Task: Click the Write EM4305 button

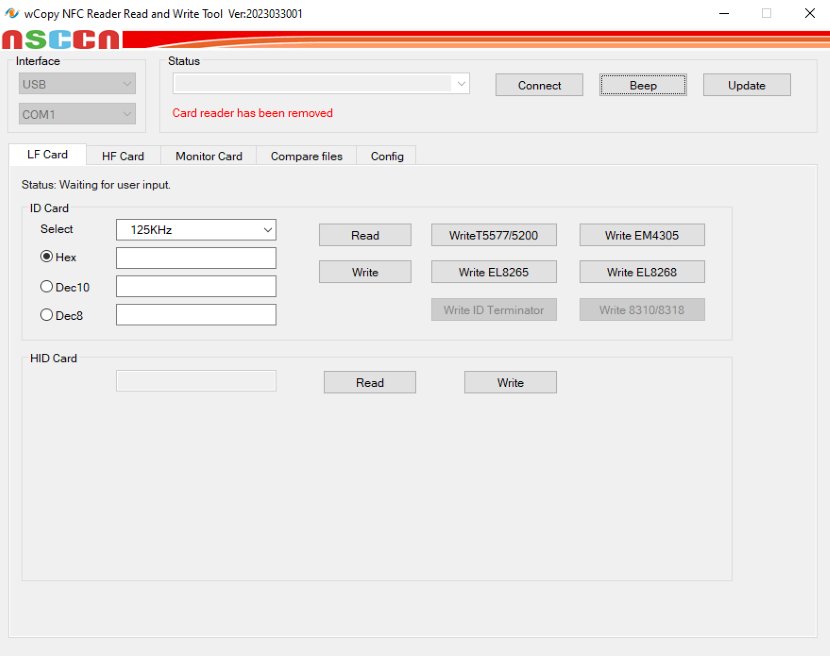Action: pos(642,235)
